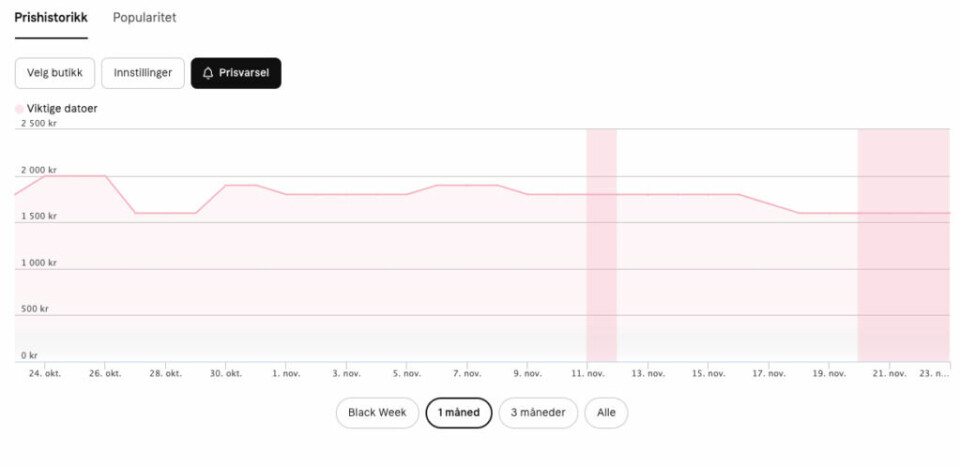Image resolution: width=960 pixels, height=466 pixels.
Task: Select the Prishistorikk tab
Action: (51, 18)
